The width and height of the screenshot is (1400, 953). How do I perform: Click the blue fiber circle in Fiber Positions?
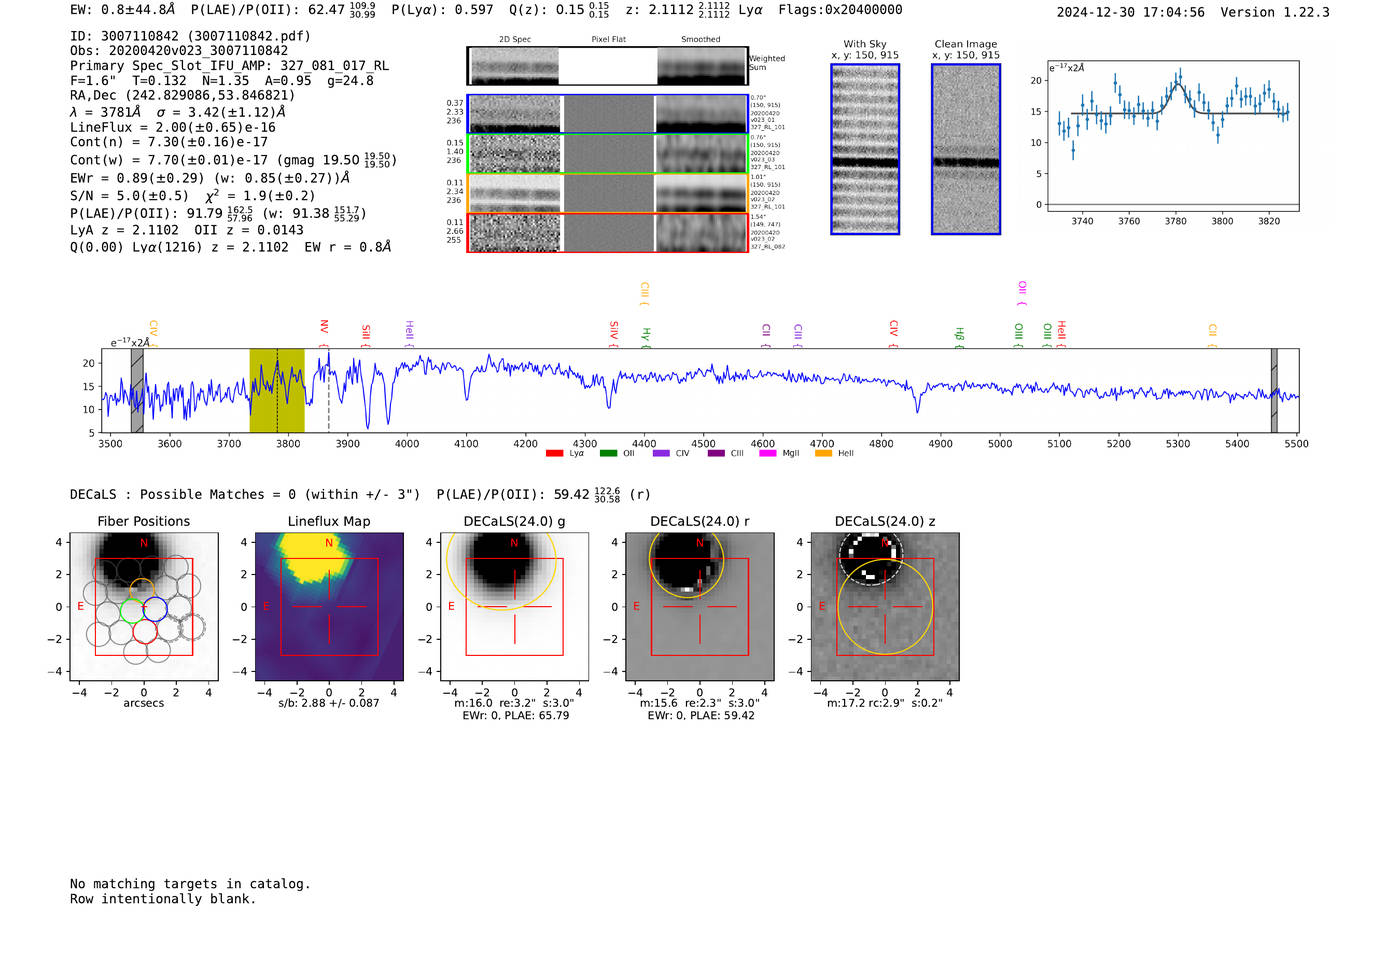coord(154,608)
